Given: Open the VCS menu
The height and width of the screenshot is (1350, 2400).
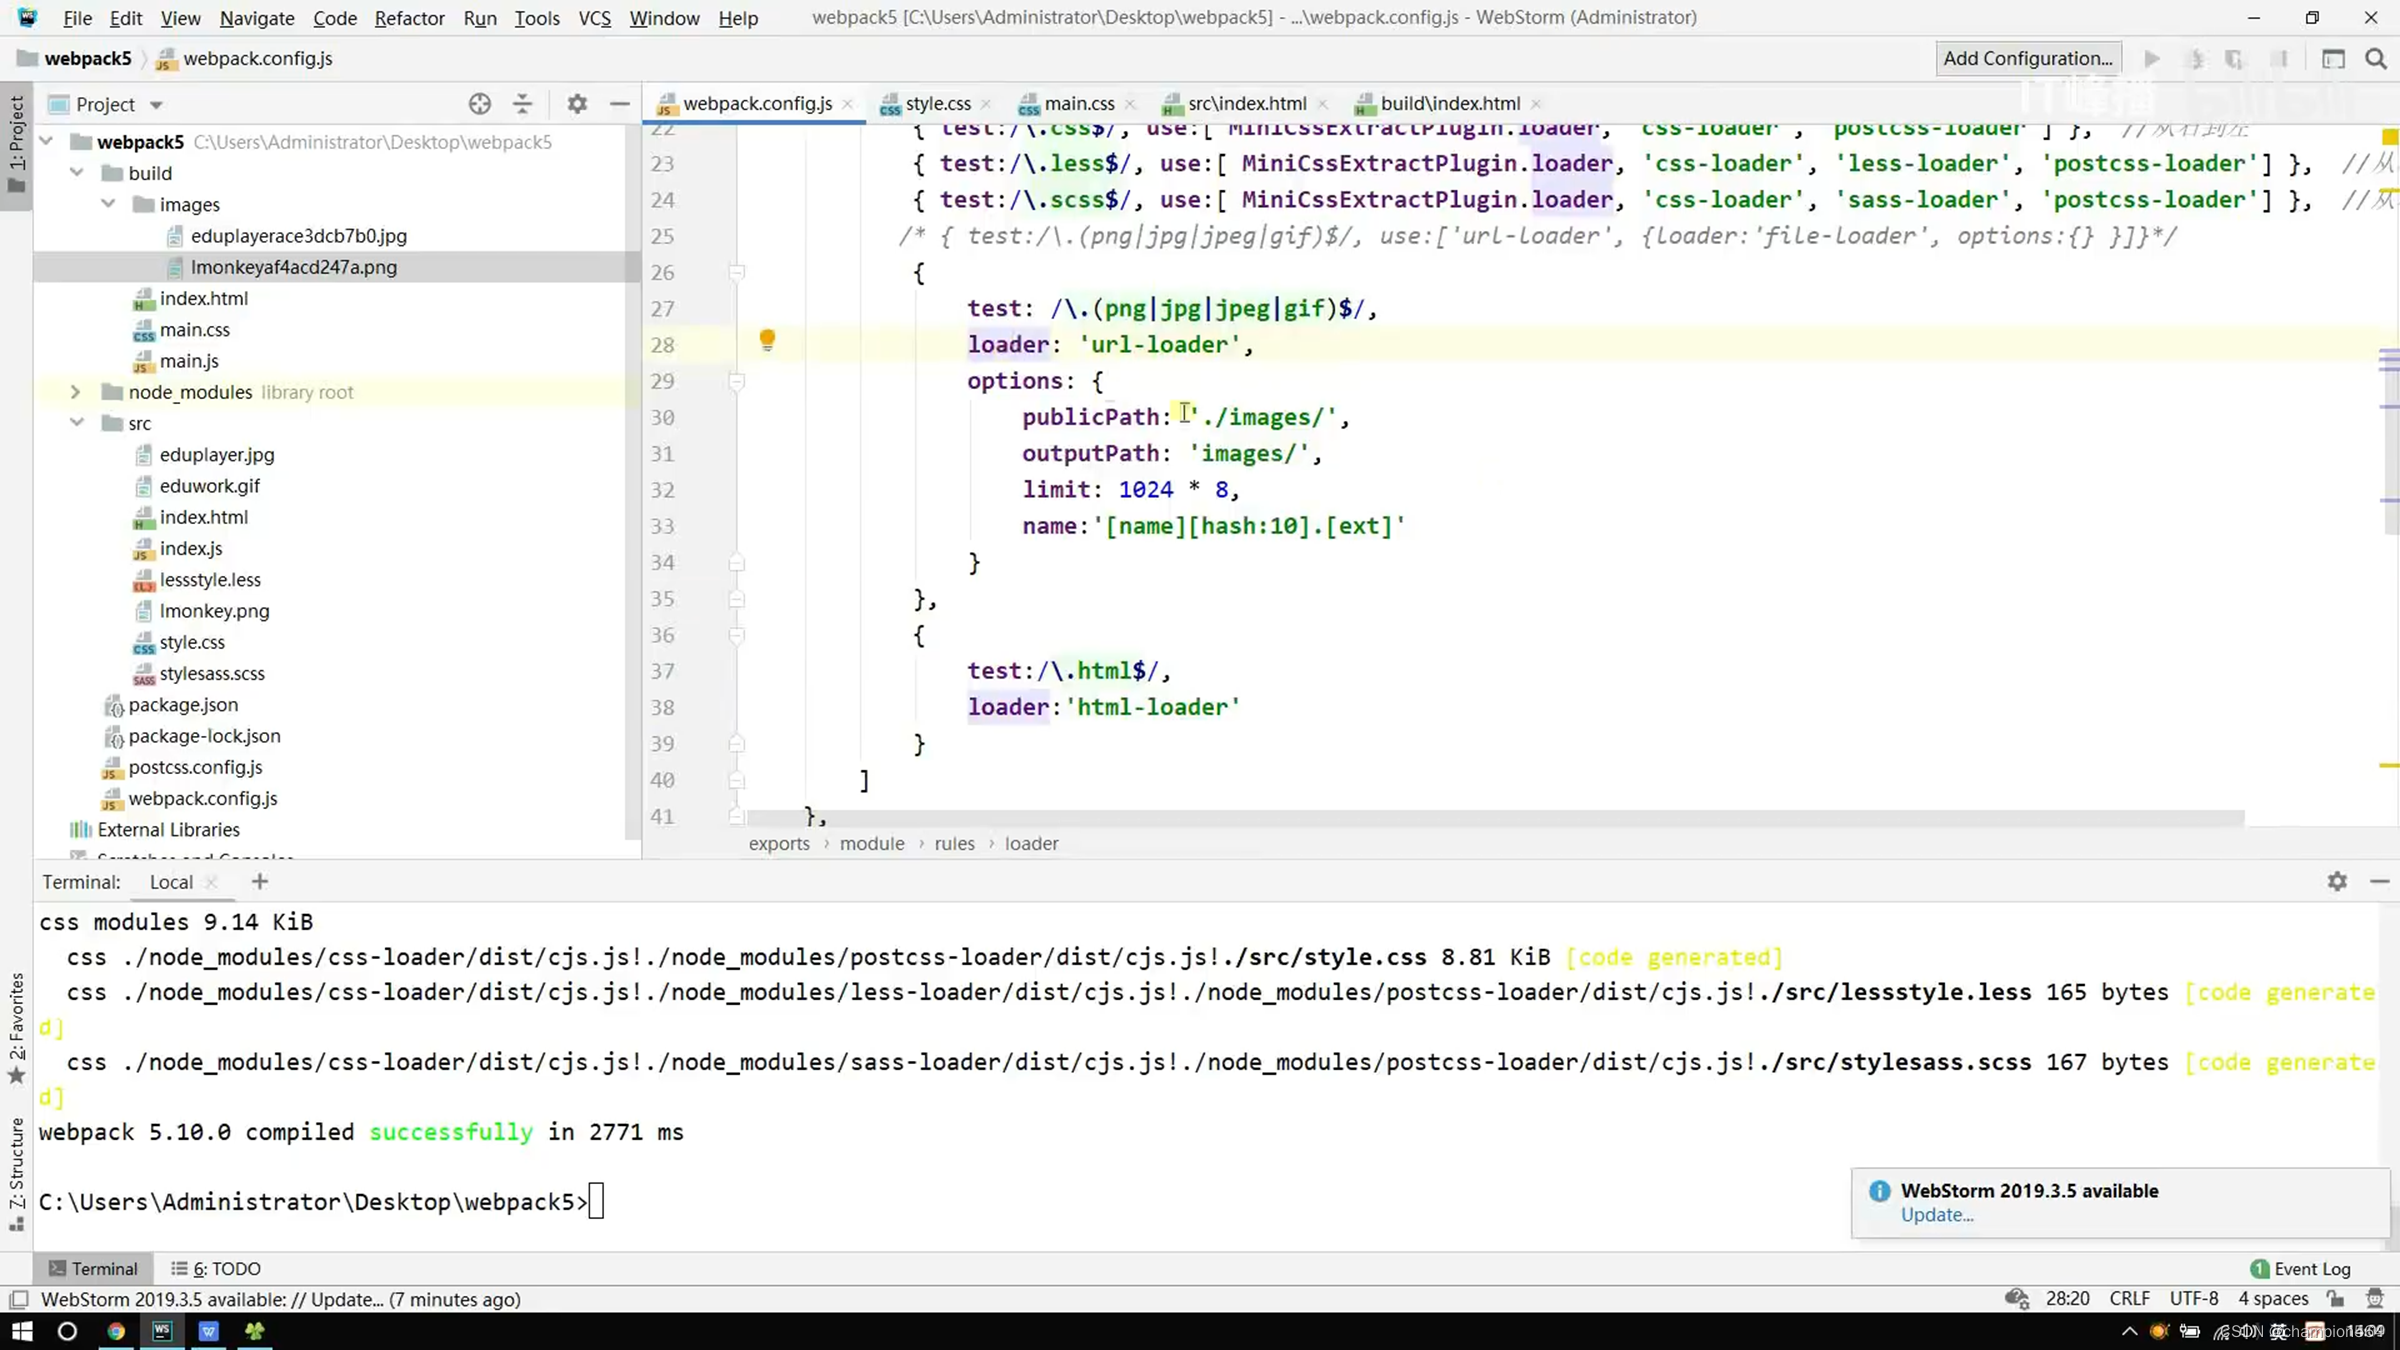Looking at the screenshot, I should click(x=594, y=18).
